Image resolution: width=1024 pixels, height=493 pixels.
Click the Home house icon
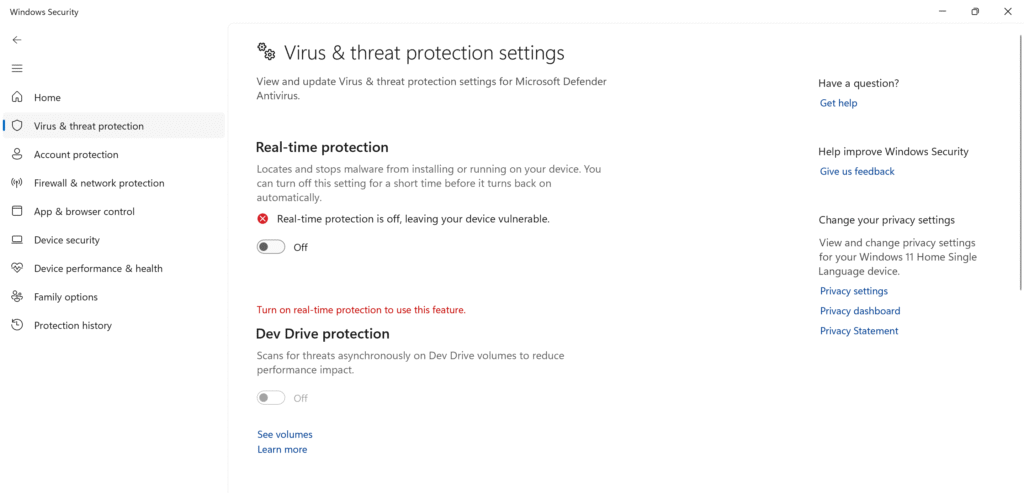point(17,97)
